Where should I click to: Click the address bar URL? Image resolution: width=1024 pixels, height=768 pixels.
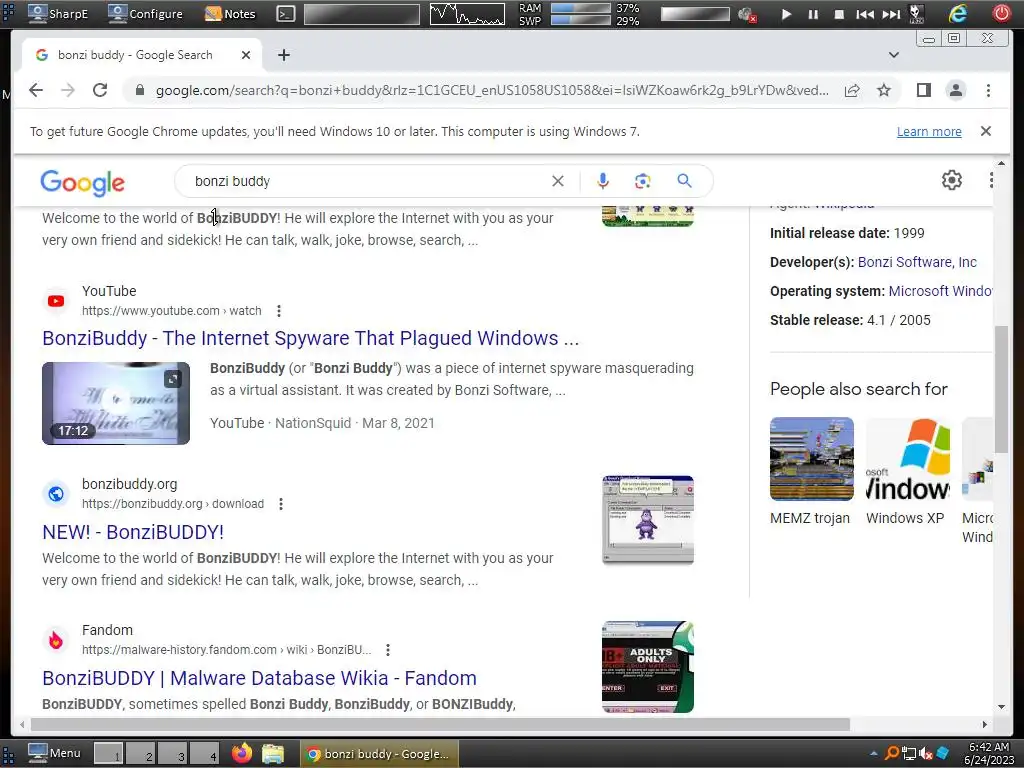click(x=492, y=90)
